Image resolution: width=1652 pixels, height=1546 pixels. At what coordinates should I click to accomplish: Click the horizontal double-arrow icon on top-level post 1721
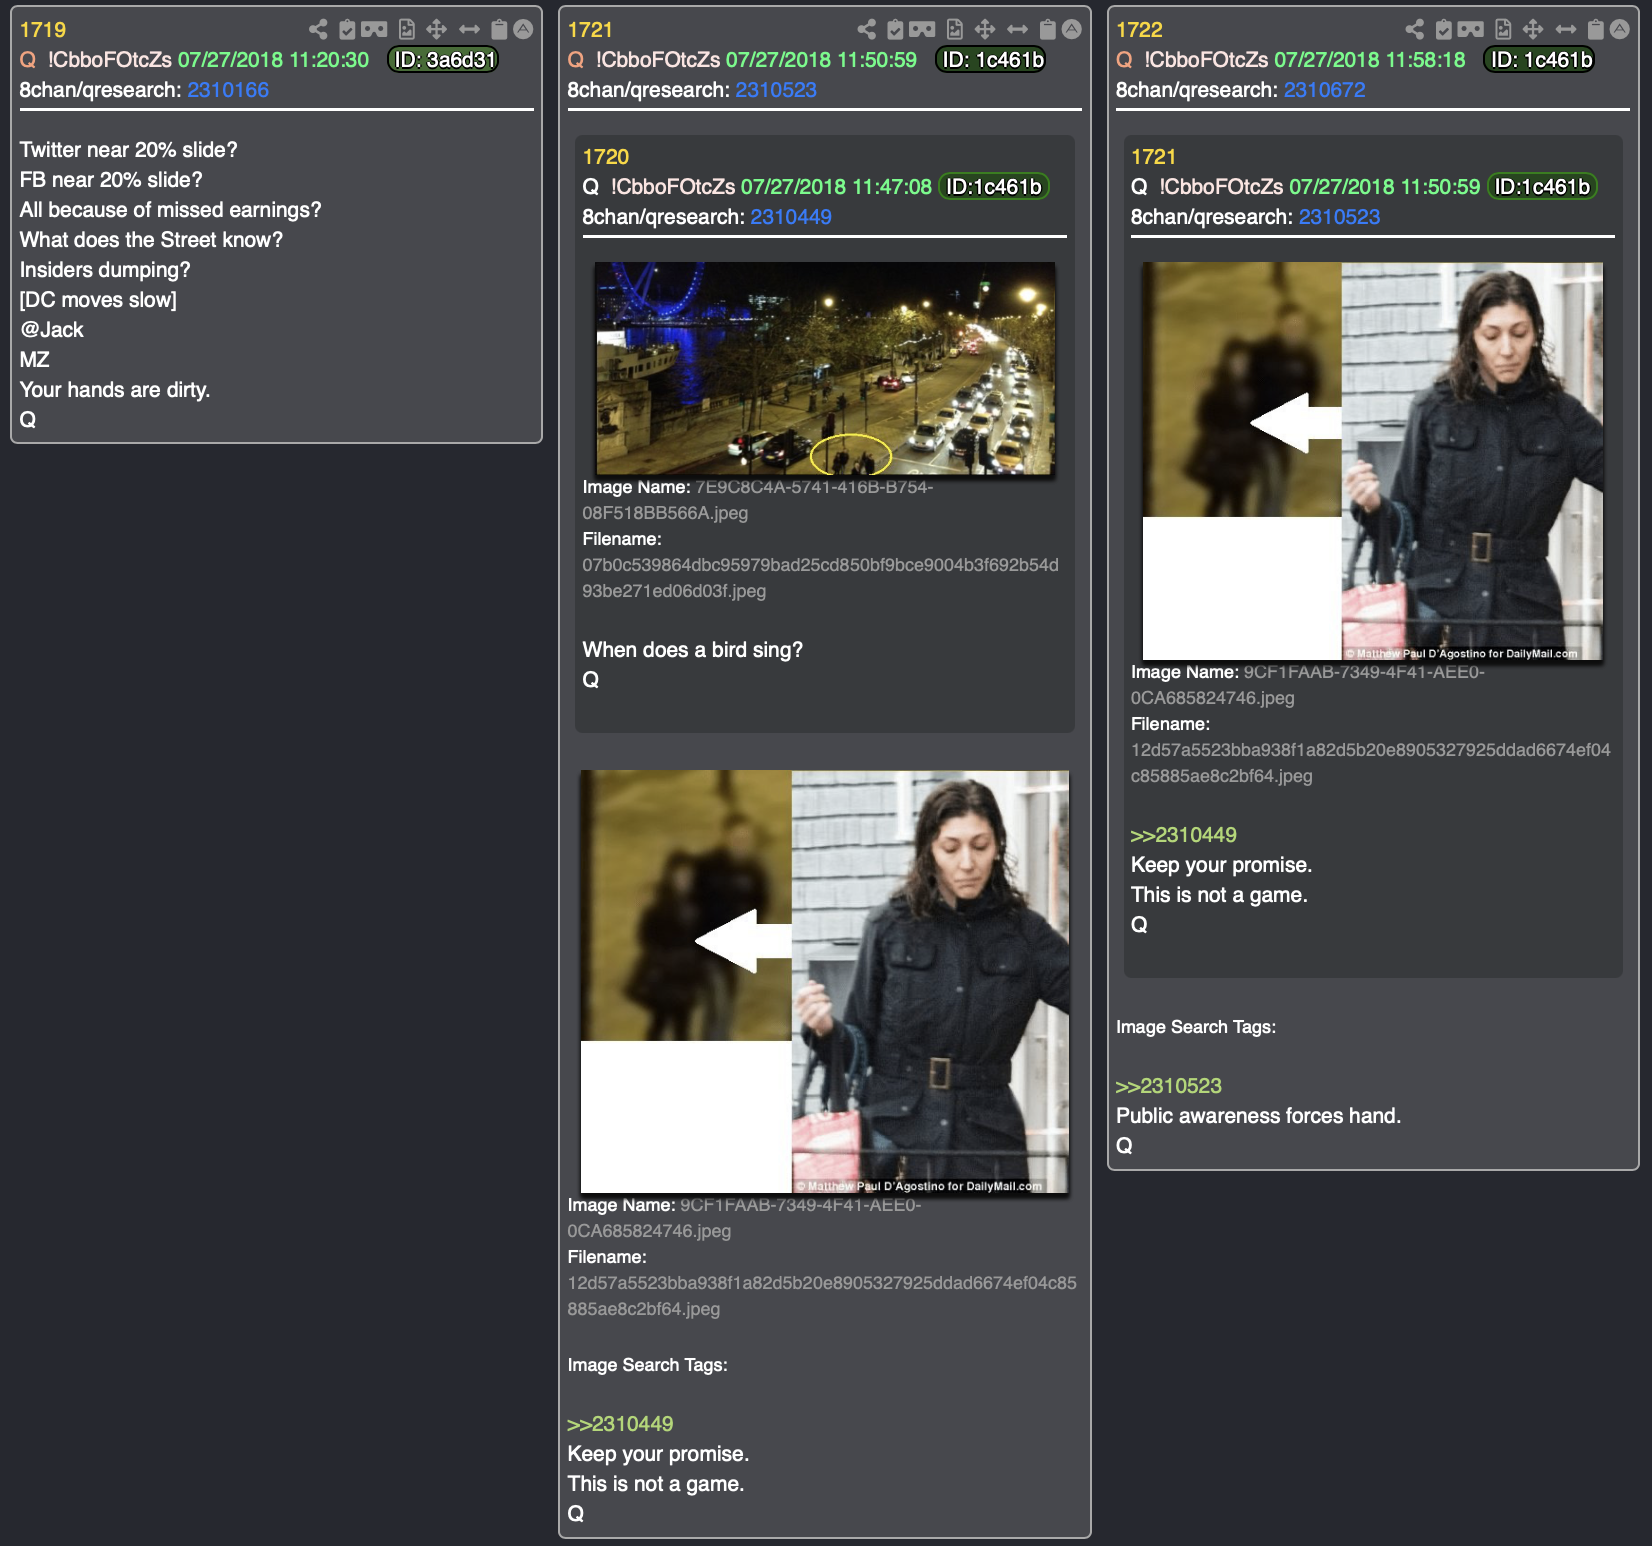point(1018,29)
